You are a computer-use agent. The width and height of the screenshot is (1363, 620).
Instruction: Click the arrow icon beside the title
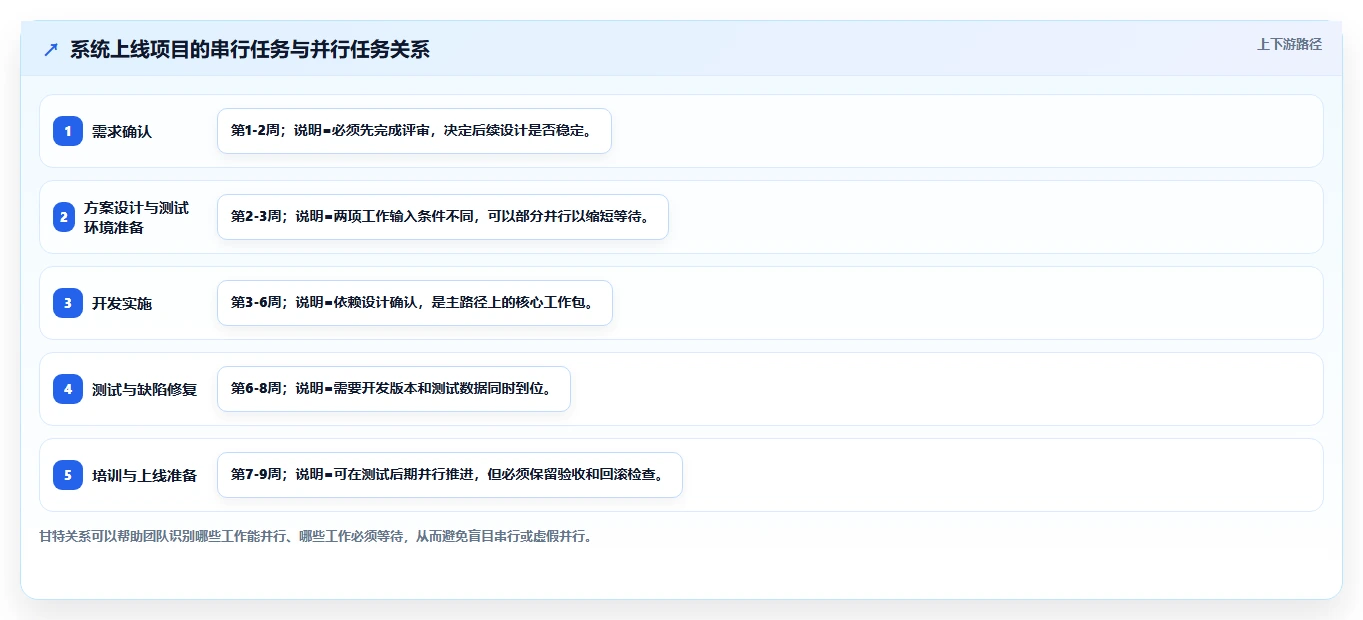pos(51,49)
